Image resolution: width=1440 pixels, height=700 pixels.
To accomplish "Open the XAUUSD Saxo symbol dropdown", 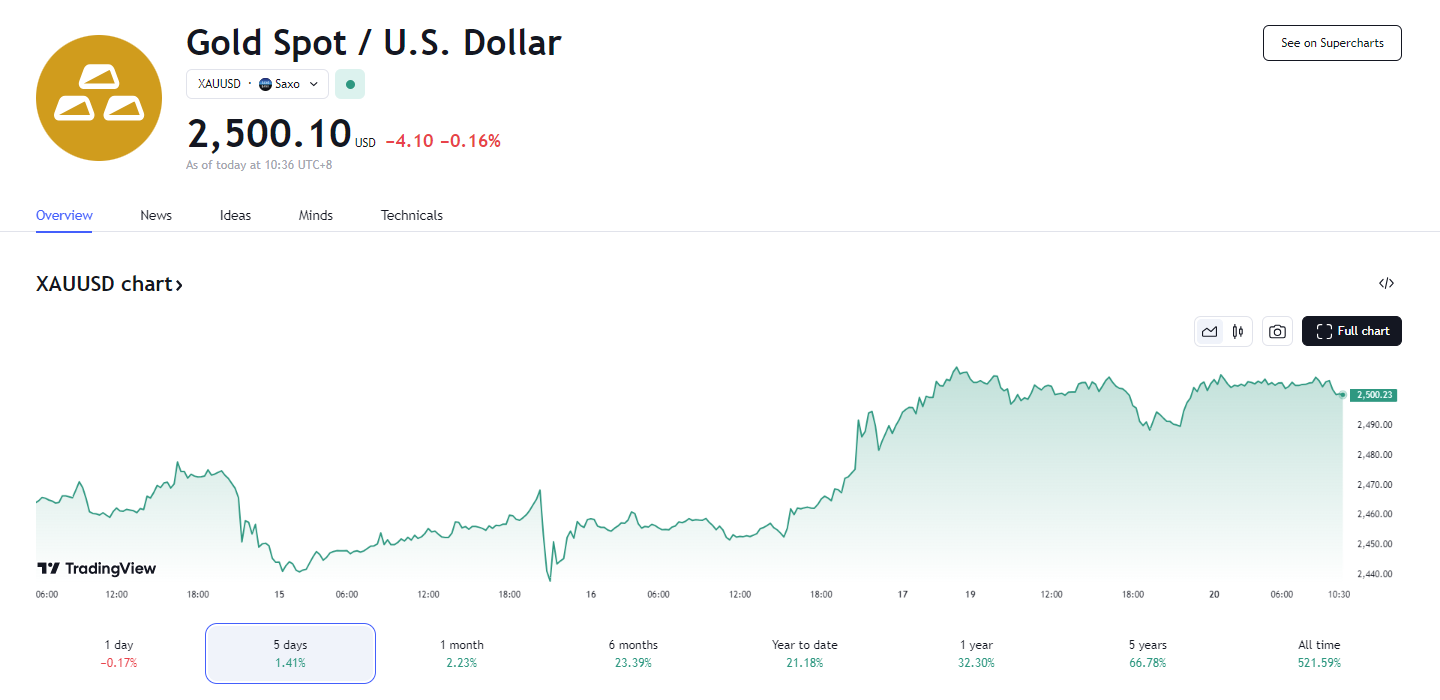I will pyautogui.click(x=257, y=84).
